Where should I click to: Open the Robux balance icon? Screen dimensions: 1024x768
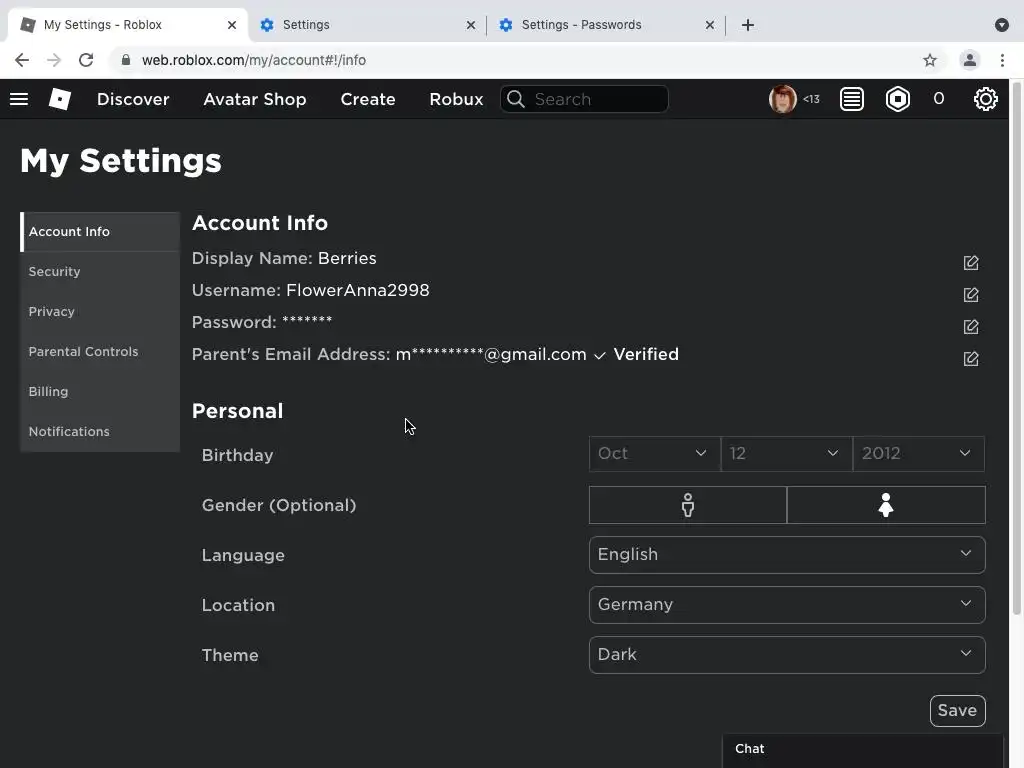(x=898, y=99)
